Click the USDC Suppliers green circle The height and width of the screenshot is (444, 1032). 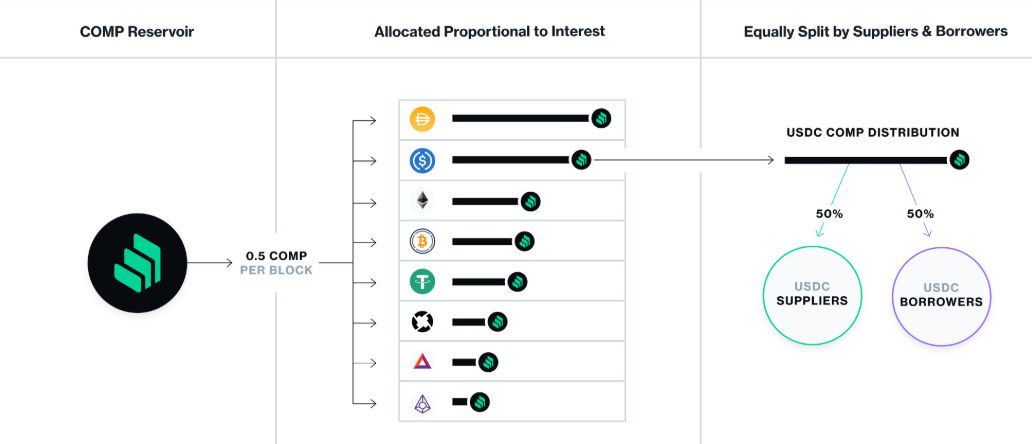812,293
